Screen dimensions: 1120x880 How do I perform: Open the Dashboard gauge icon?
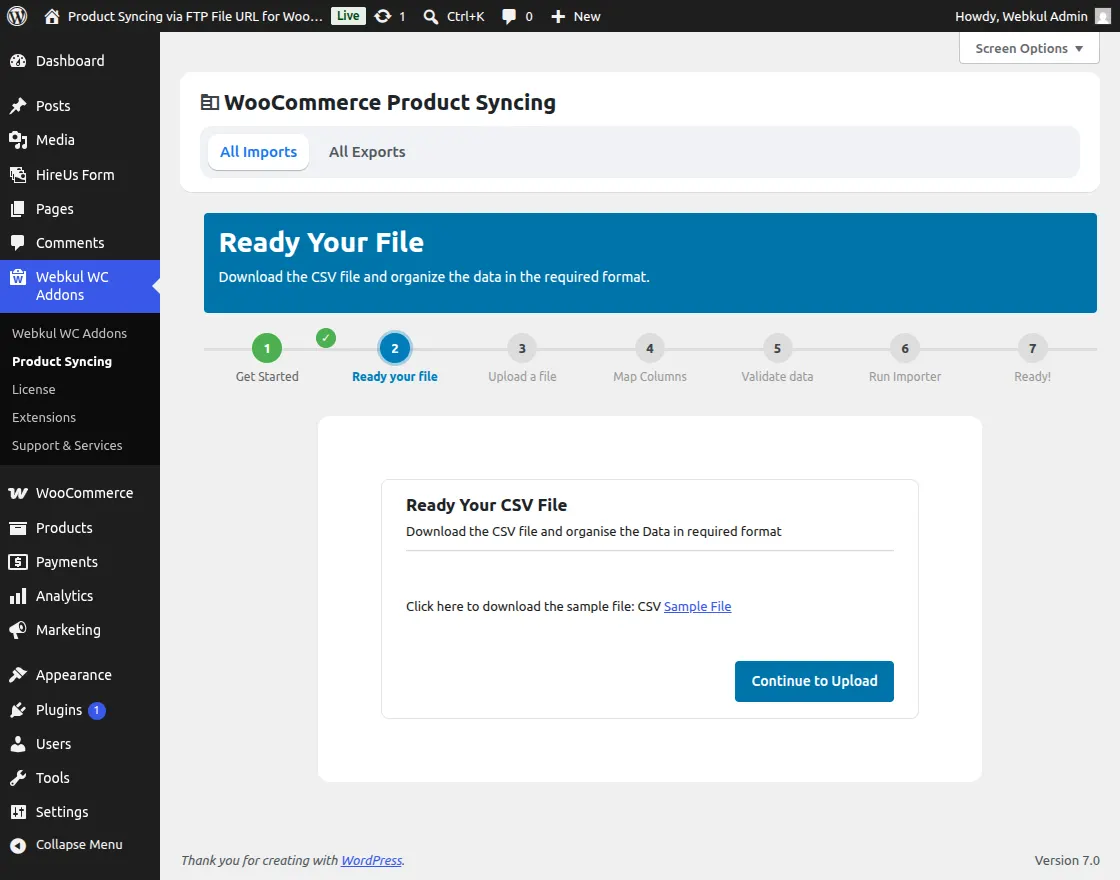[x=18, y=61]
